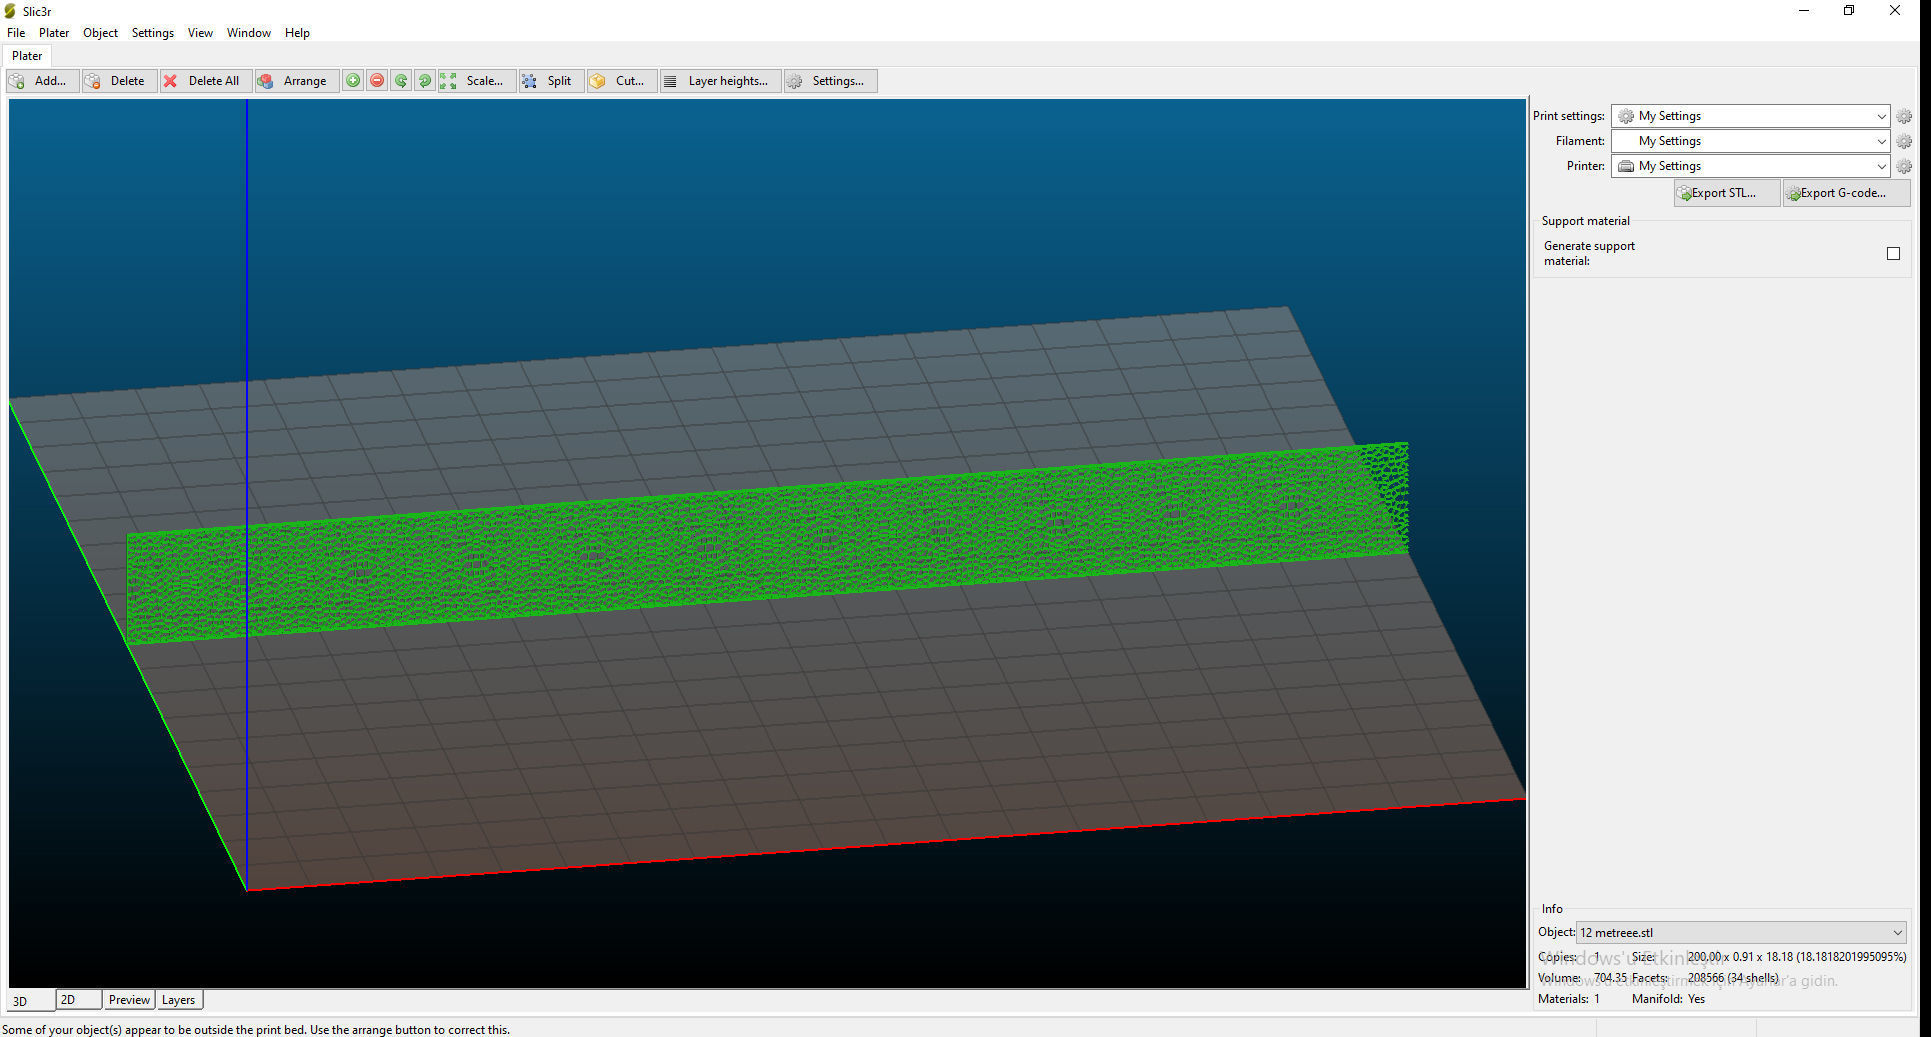The width and height of the screenshot is (1931, 1037).
Task: Click the gear icon beside Print settings
Action: tap(1904, 116)
